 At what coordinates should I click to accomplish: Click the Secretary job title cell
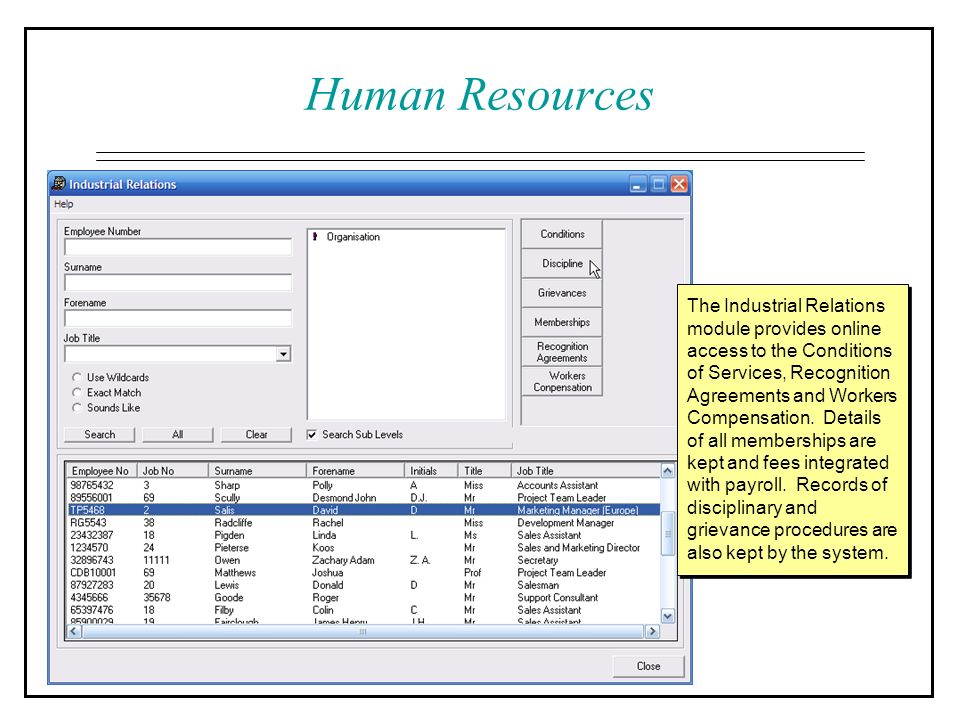click(538, 560)
